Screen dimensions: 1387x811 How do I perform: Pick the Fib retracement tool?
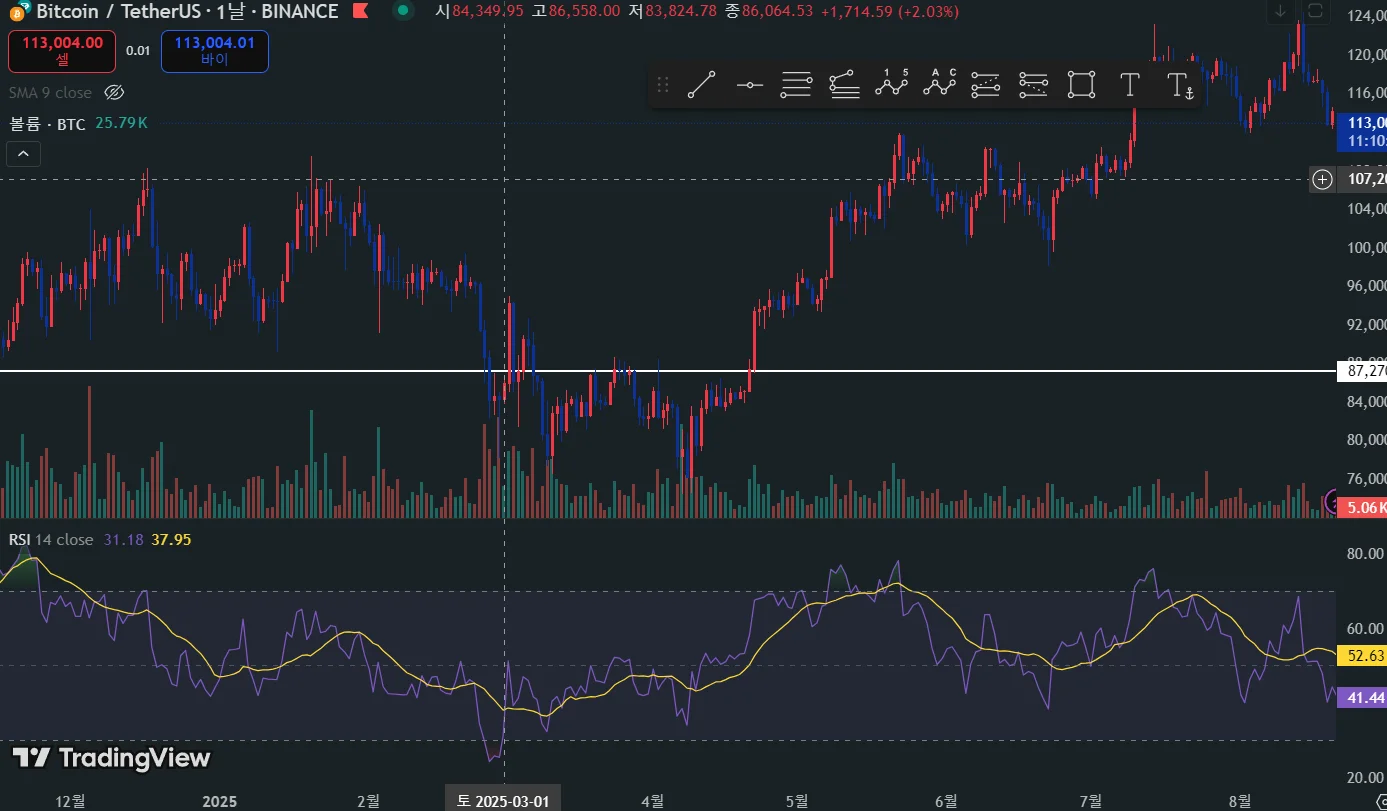click(x=796, y=85)
